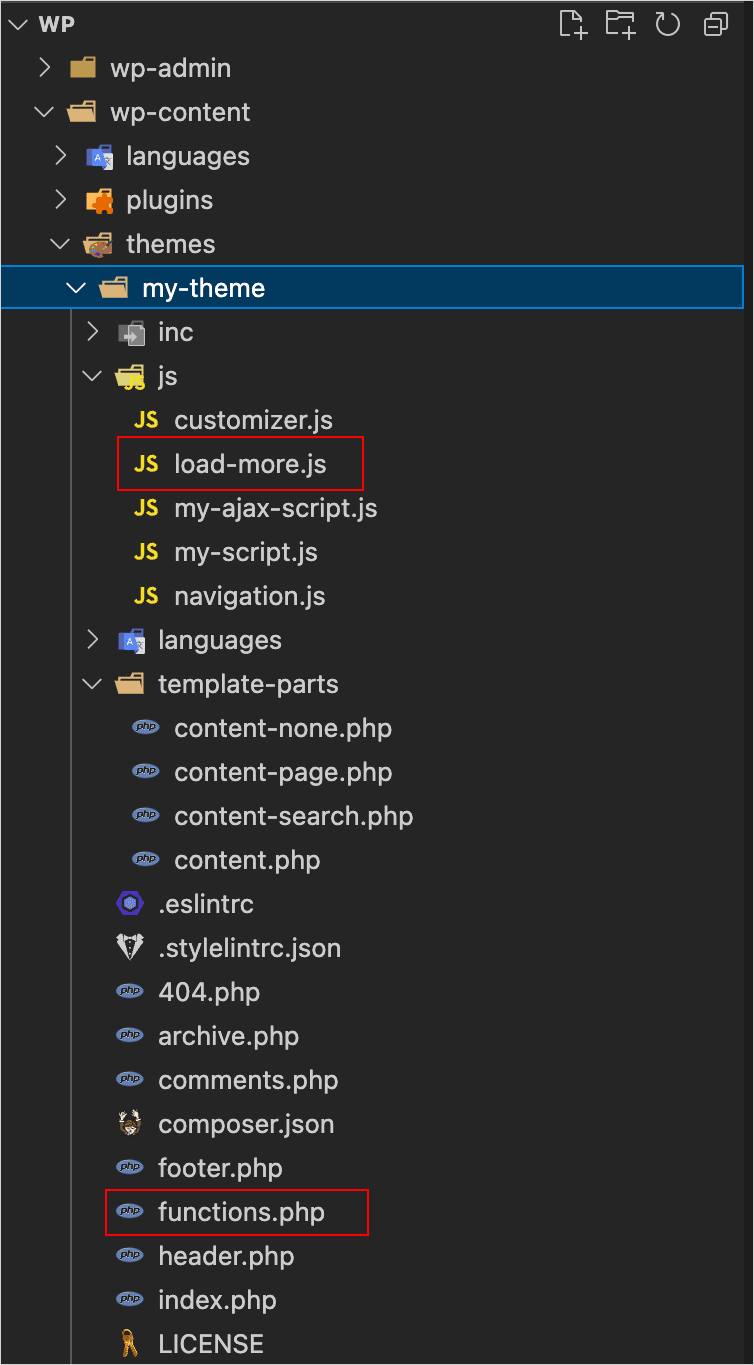Collapse all folders in Explorer
The width and height of the screenshot is (754, 1365).
pos(716,24)
